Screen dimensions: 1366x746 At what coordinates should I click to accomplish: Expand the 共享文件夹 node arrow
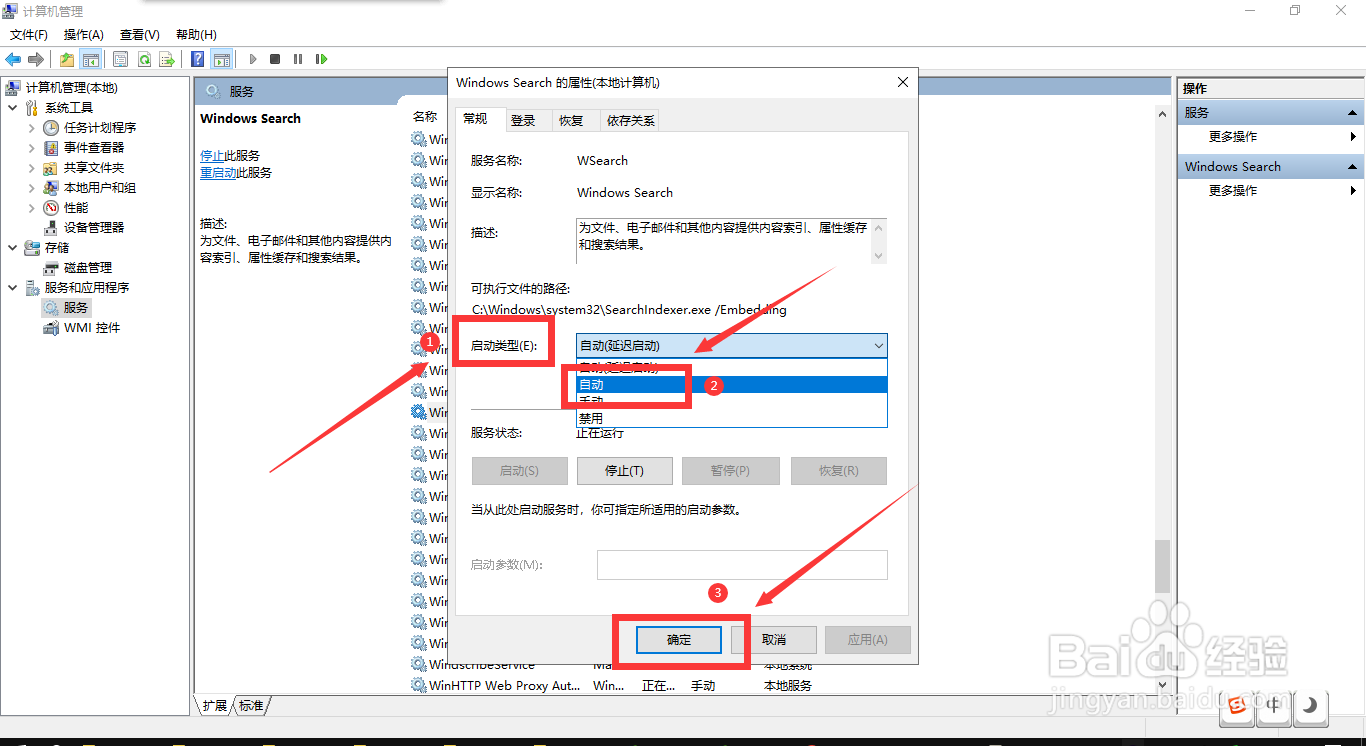pos(31,167)
